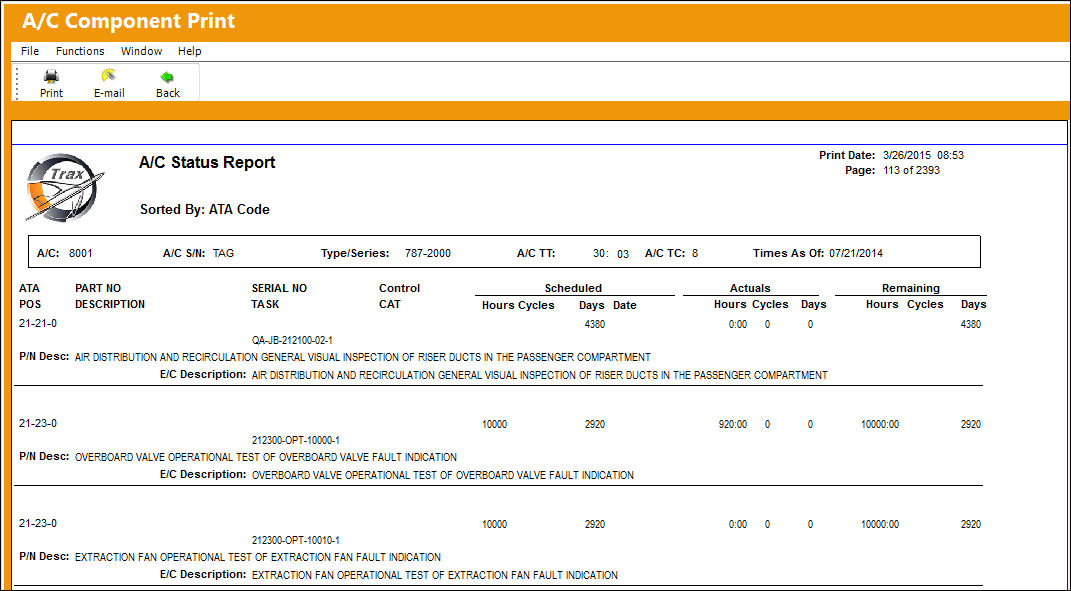The image size is (1071, 591).
Task: Click the page number '113 of 2393'
Action: click(x=911, y=170)
